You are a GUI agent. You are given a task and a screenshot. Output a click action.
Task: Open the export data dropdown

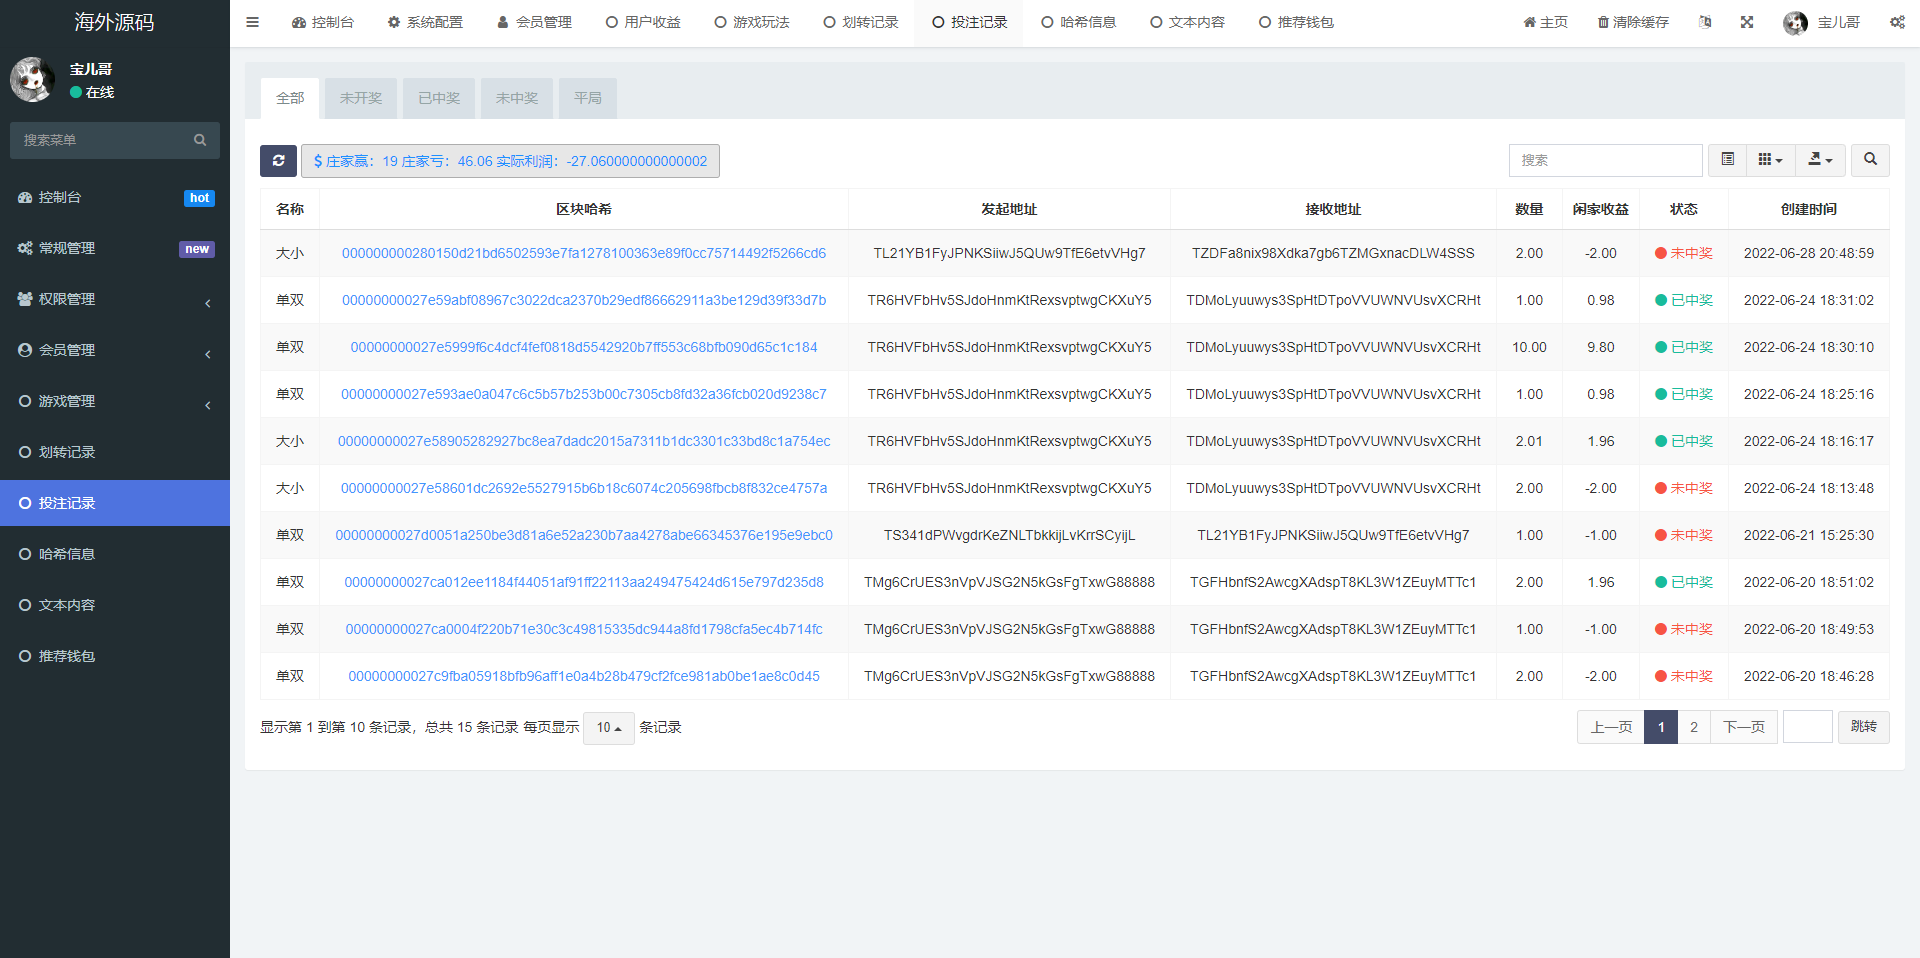coord(1820,160)
